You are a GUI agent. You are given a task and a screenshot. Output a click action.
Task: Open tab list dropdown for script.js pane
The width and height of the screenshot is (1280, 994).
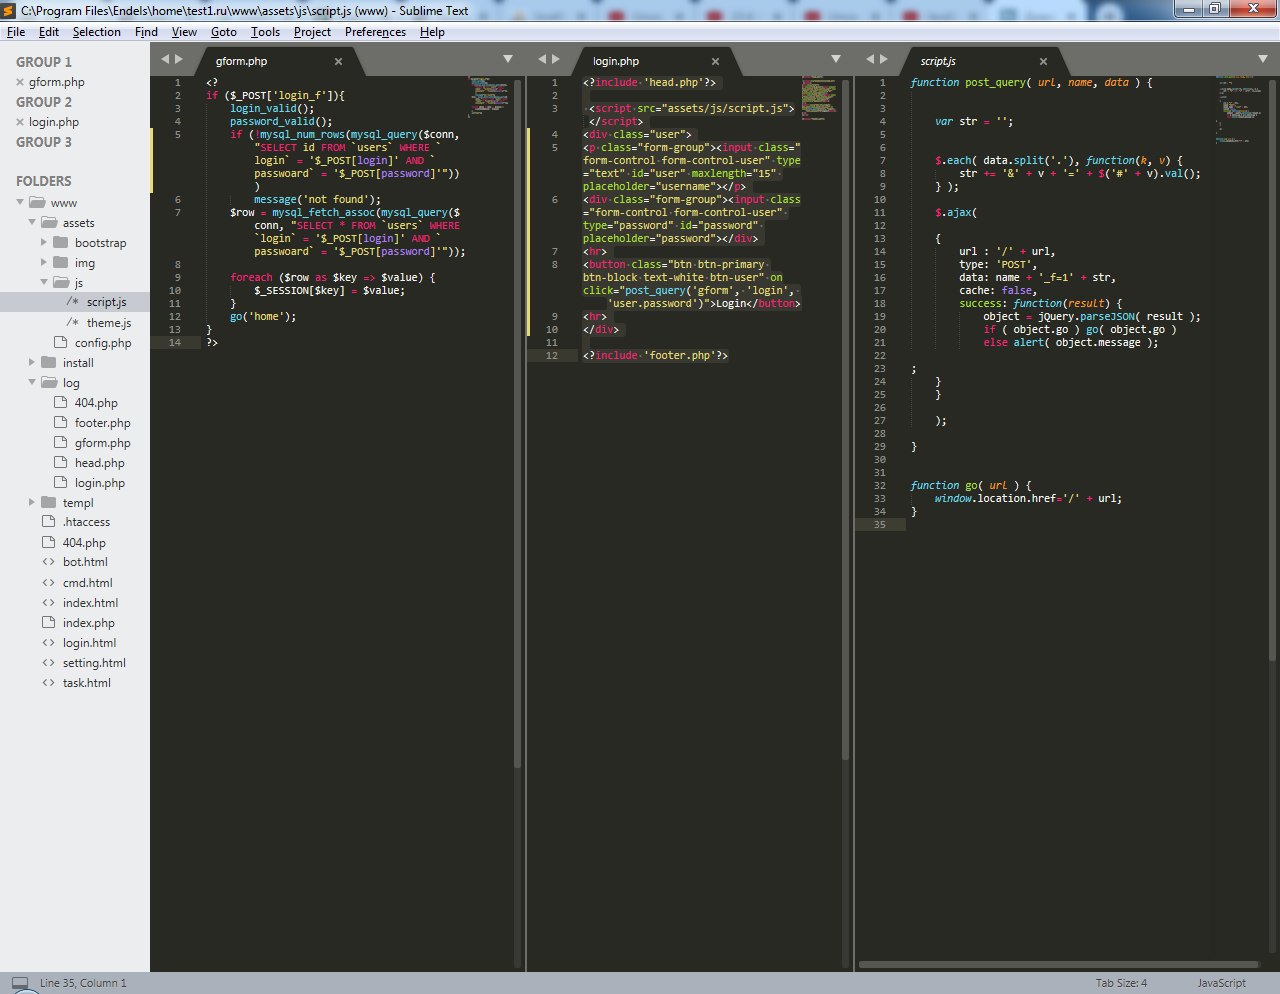(x=1261, y=59)
